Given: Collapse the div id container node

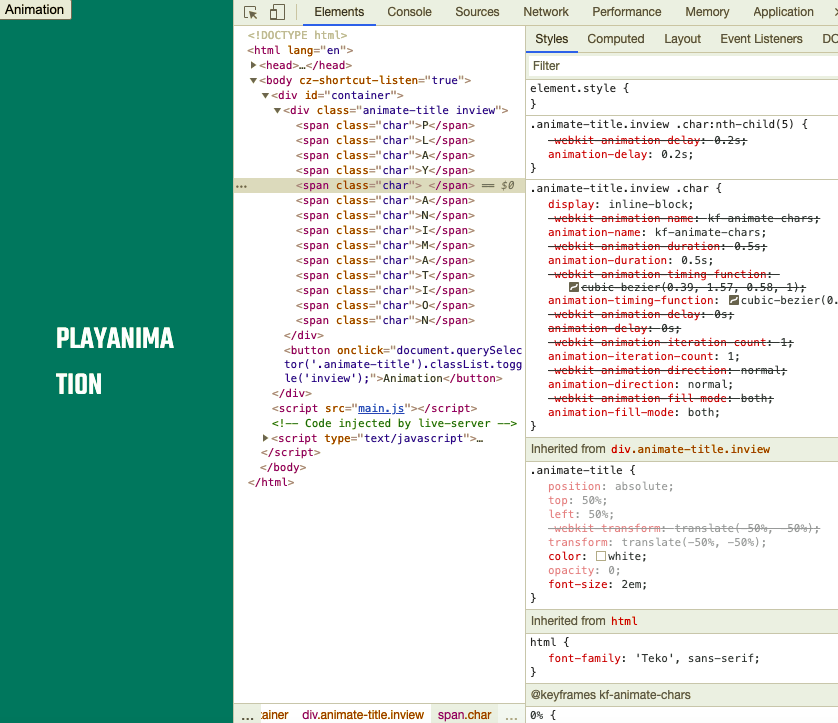Looking at the screenshot, I should coord(265,95).
